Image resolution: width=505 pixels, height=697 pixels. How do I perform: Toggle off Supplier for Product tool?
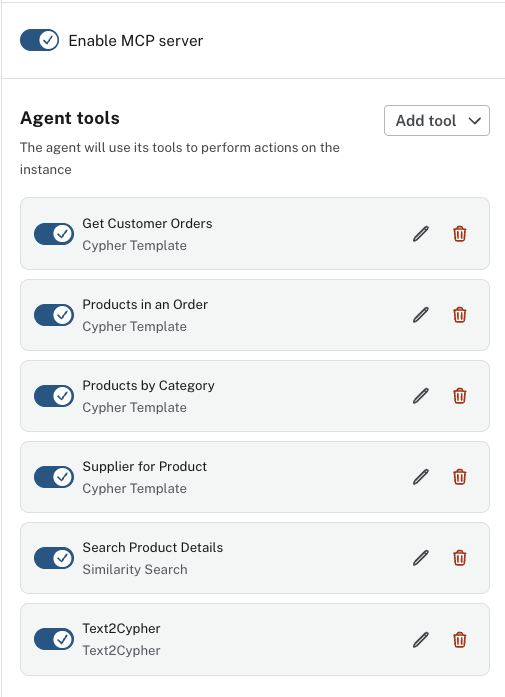point(54,477)
